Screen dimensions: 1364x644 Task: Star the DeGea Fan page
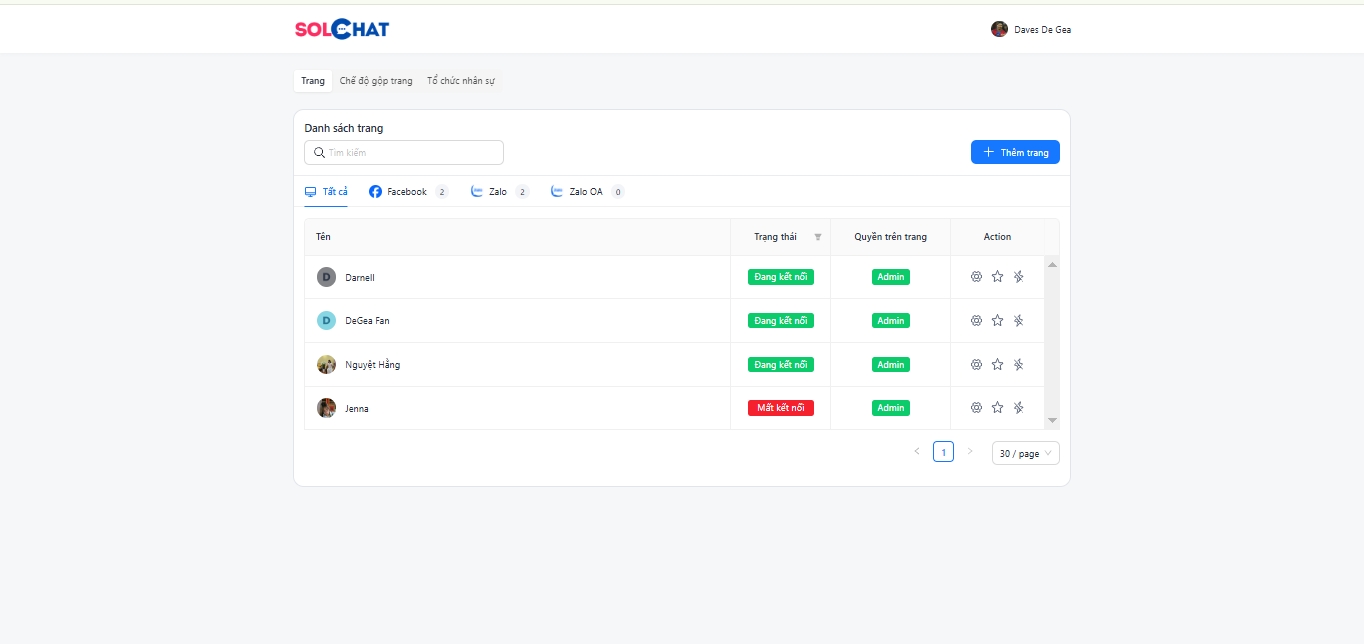[x=997, y=321]
